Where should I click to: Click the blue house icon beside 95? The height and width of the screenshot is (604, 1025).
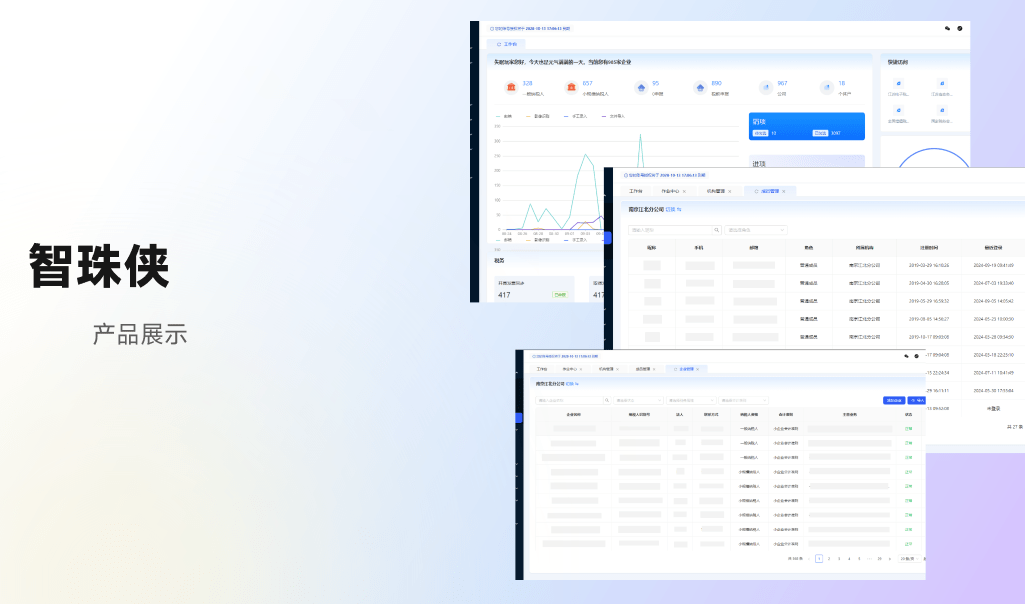[641, 88]
